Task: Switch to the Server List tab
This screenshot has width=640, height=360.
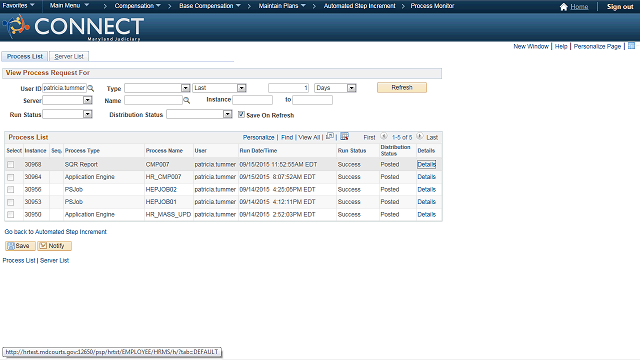Action: [x=69, y=56]
